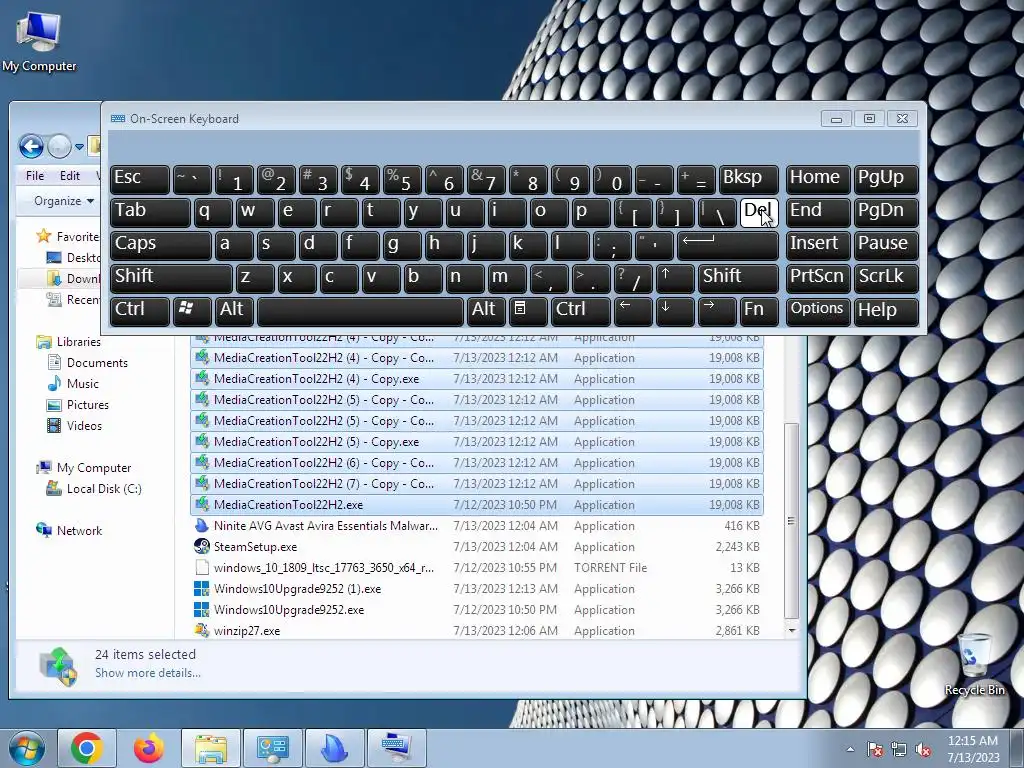Select MediaCreationTool22H2.exe file
This screenshot has width=1024, height=768.
click(x=477, y=505)
